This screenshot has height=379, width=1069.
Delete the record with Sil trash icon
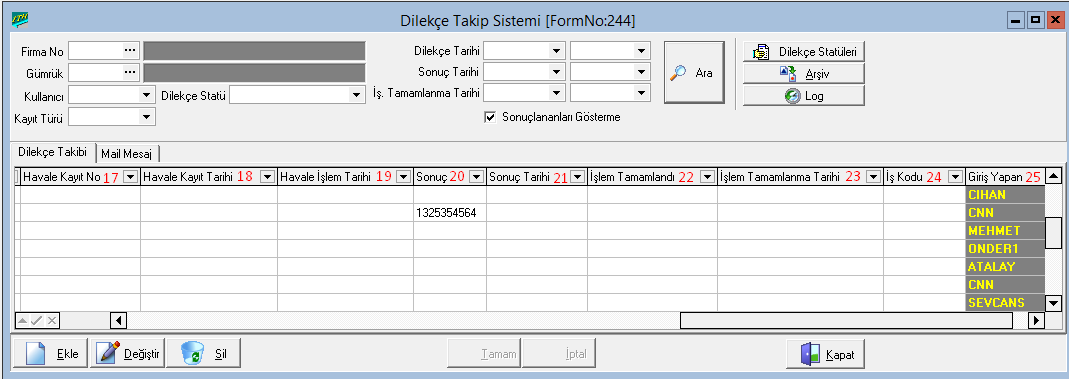(204, 354)
